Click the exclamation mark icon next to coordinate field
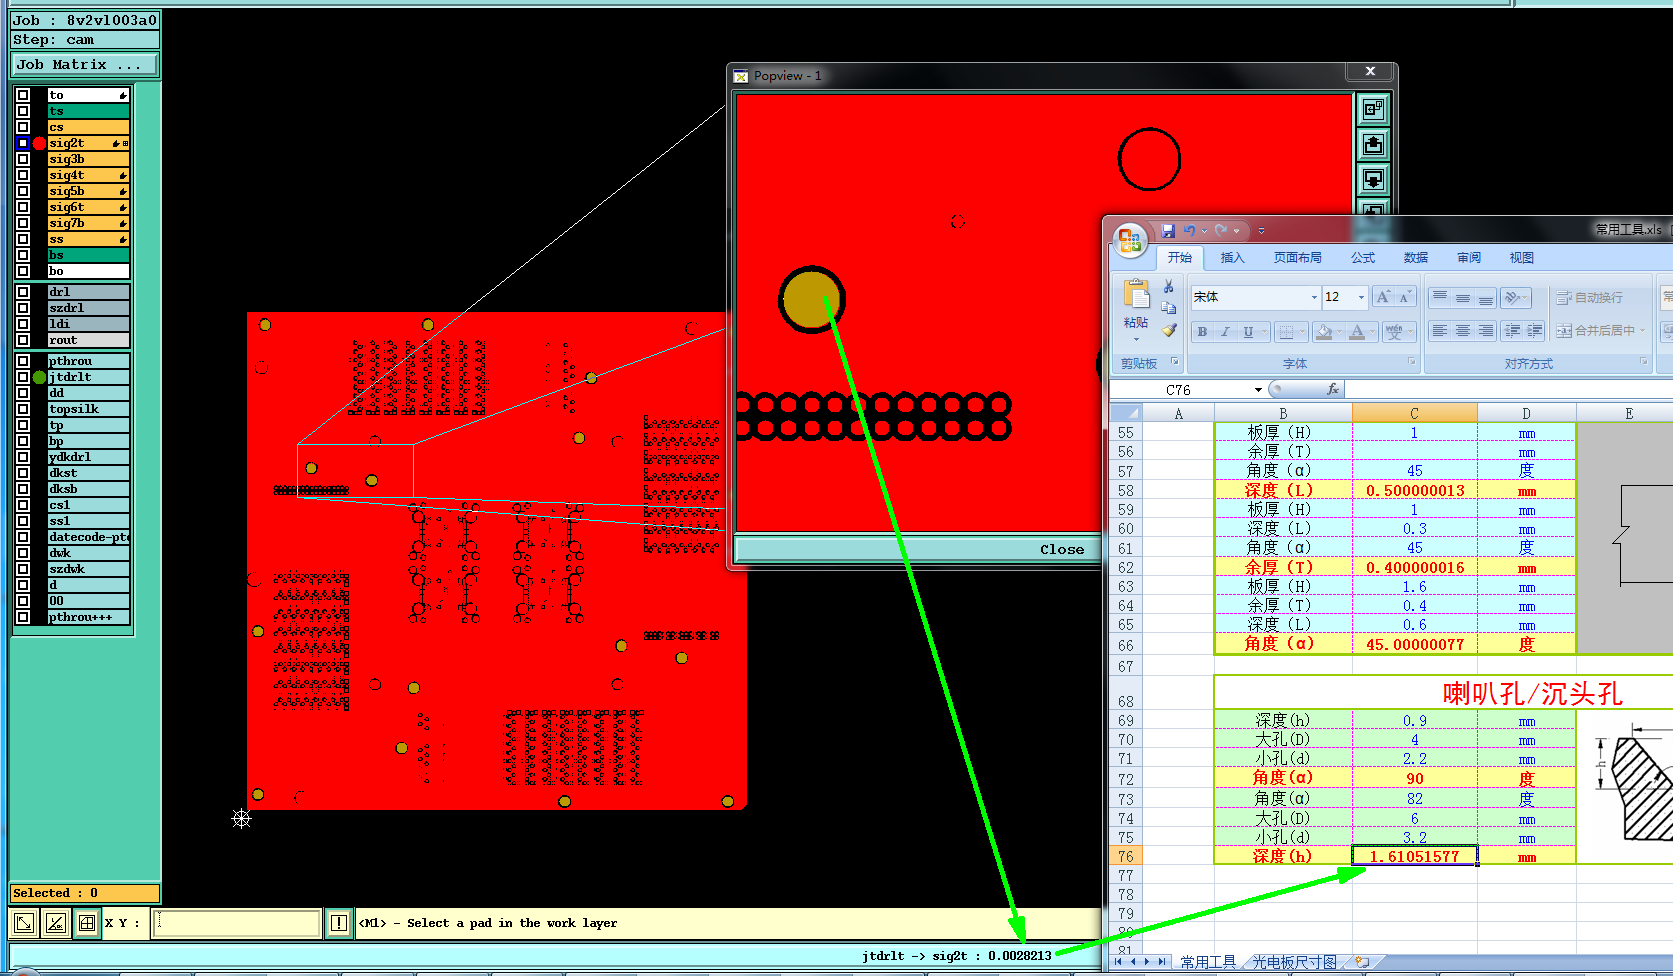 (339, 923)
